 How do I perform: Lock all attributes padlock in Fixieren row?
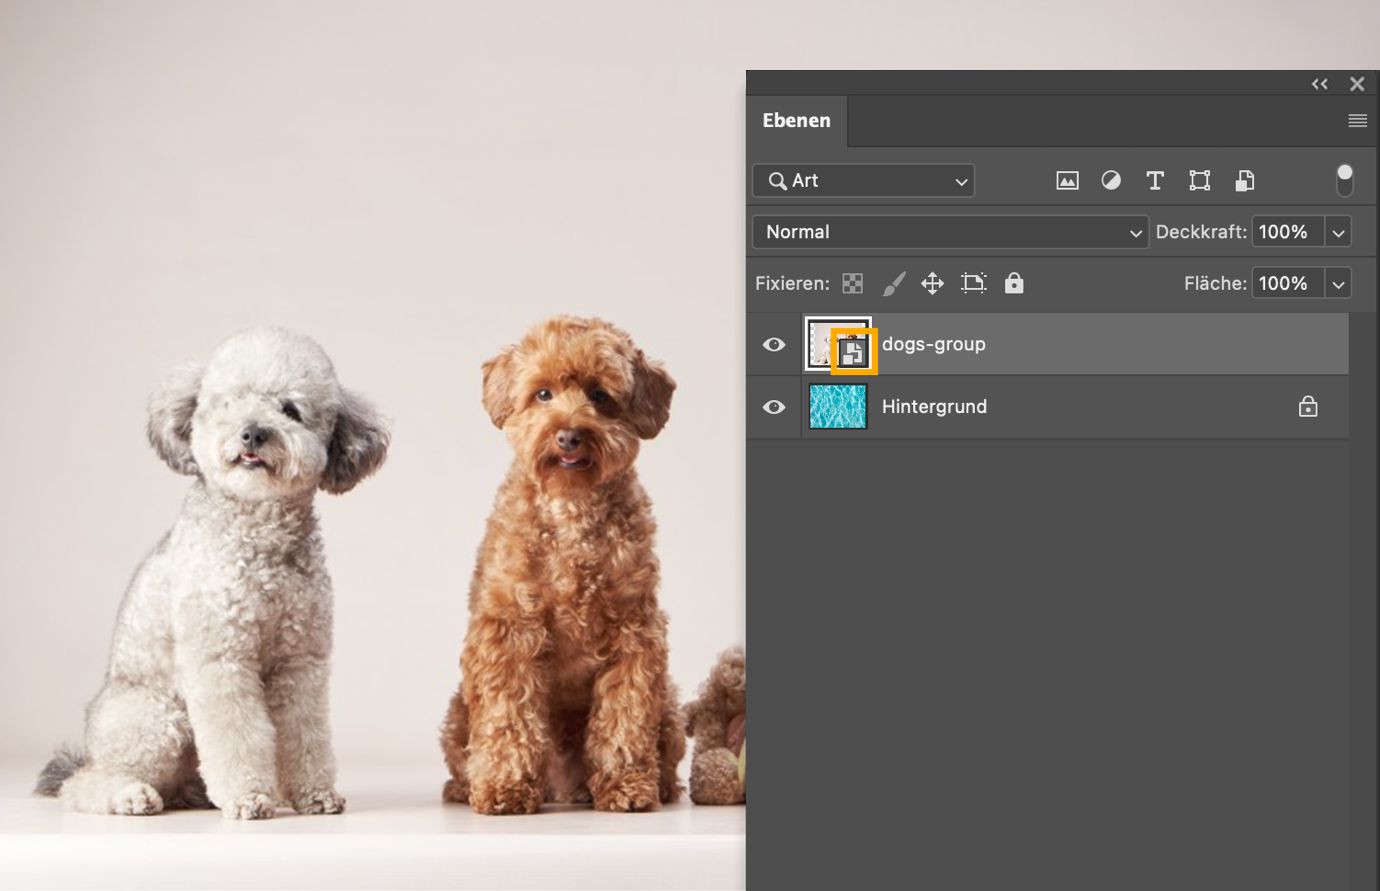click(x=1014, y=283)
